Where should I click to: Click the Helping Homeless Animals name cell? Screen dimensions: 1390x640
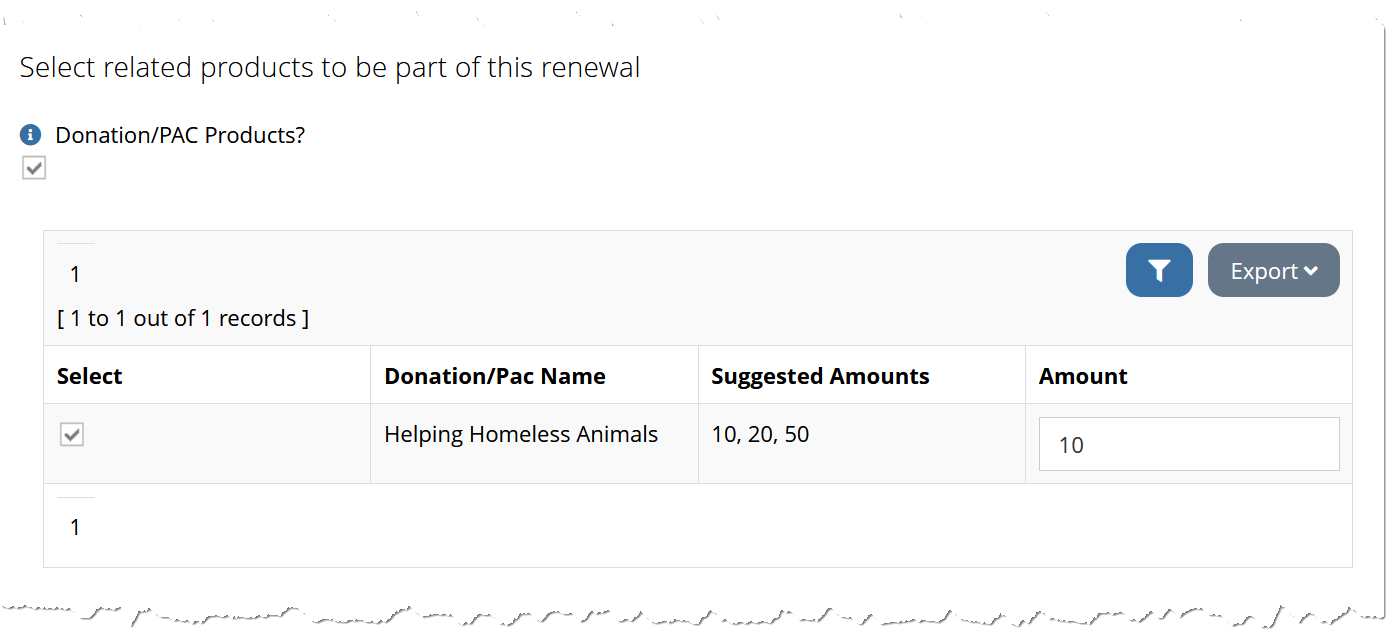(x=534, y=444)
